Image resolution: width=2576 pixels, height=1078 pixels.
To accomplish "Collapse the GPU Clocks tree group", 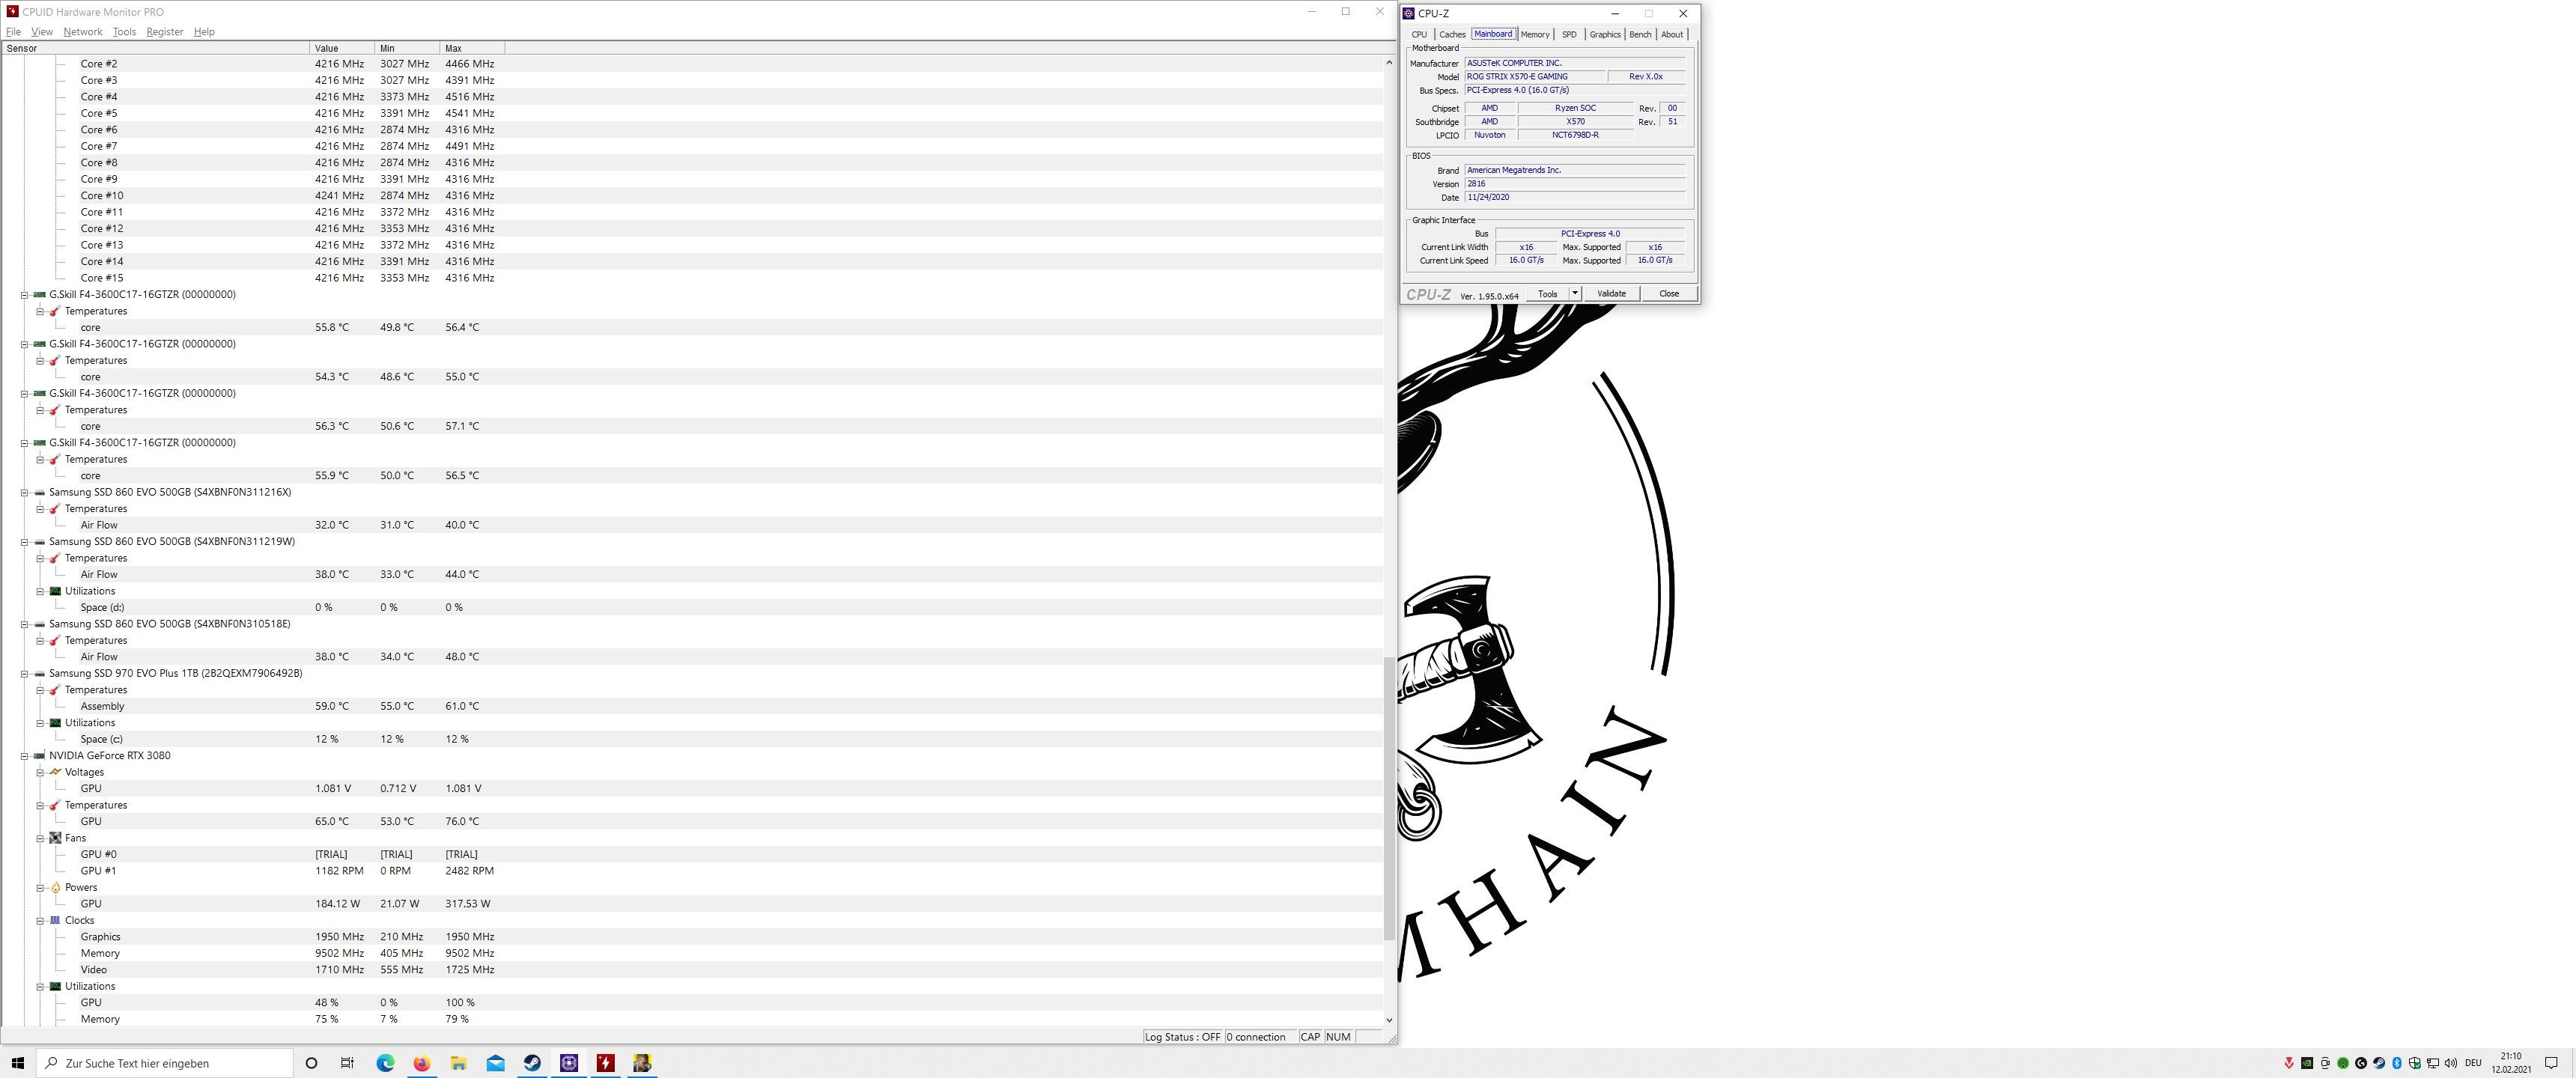I will pos(40,920).
